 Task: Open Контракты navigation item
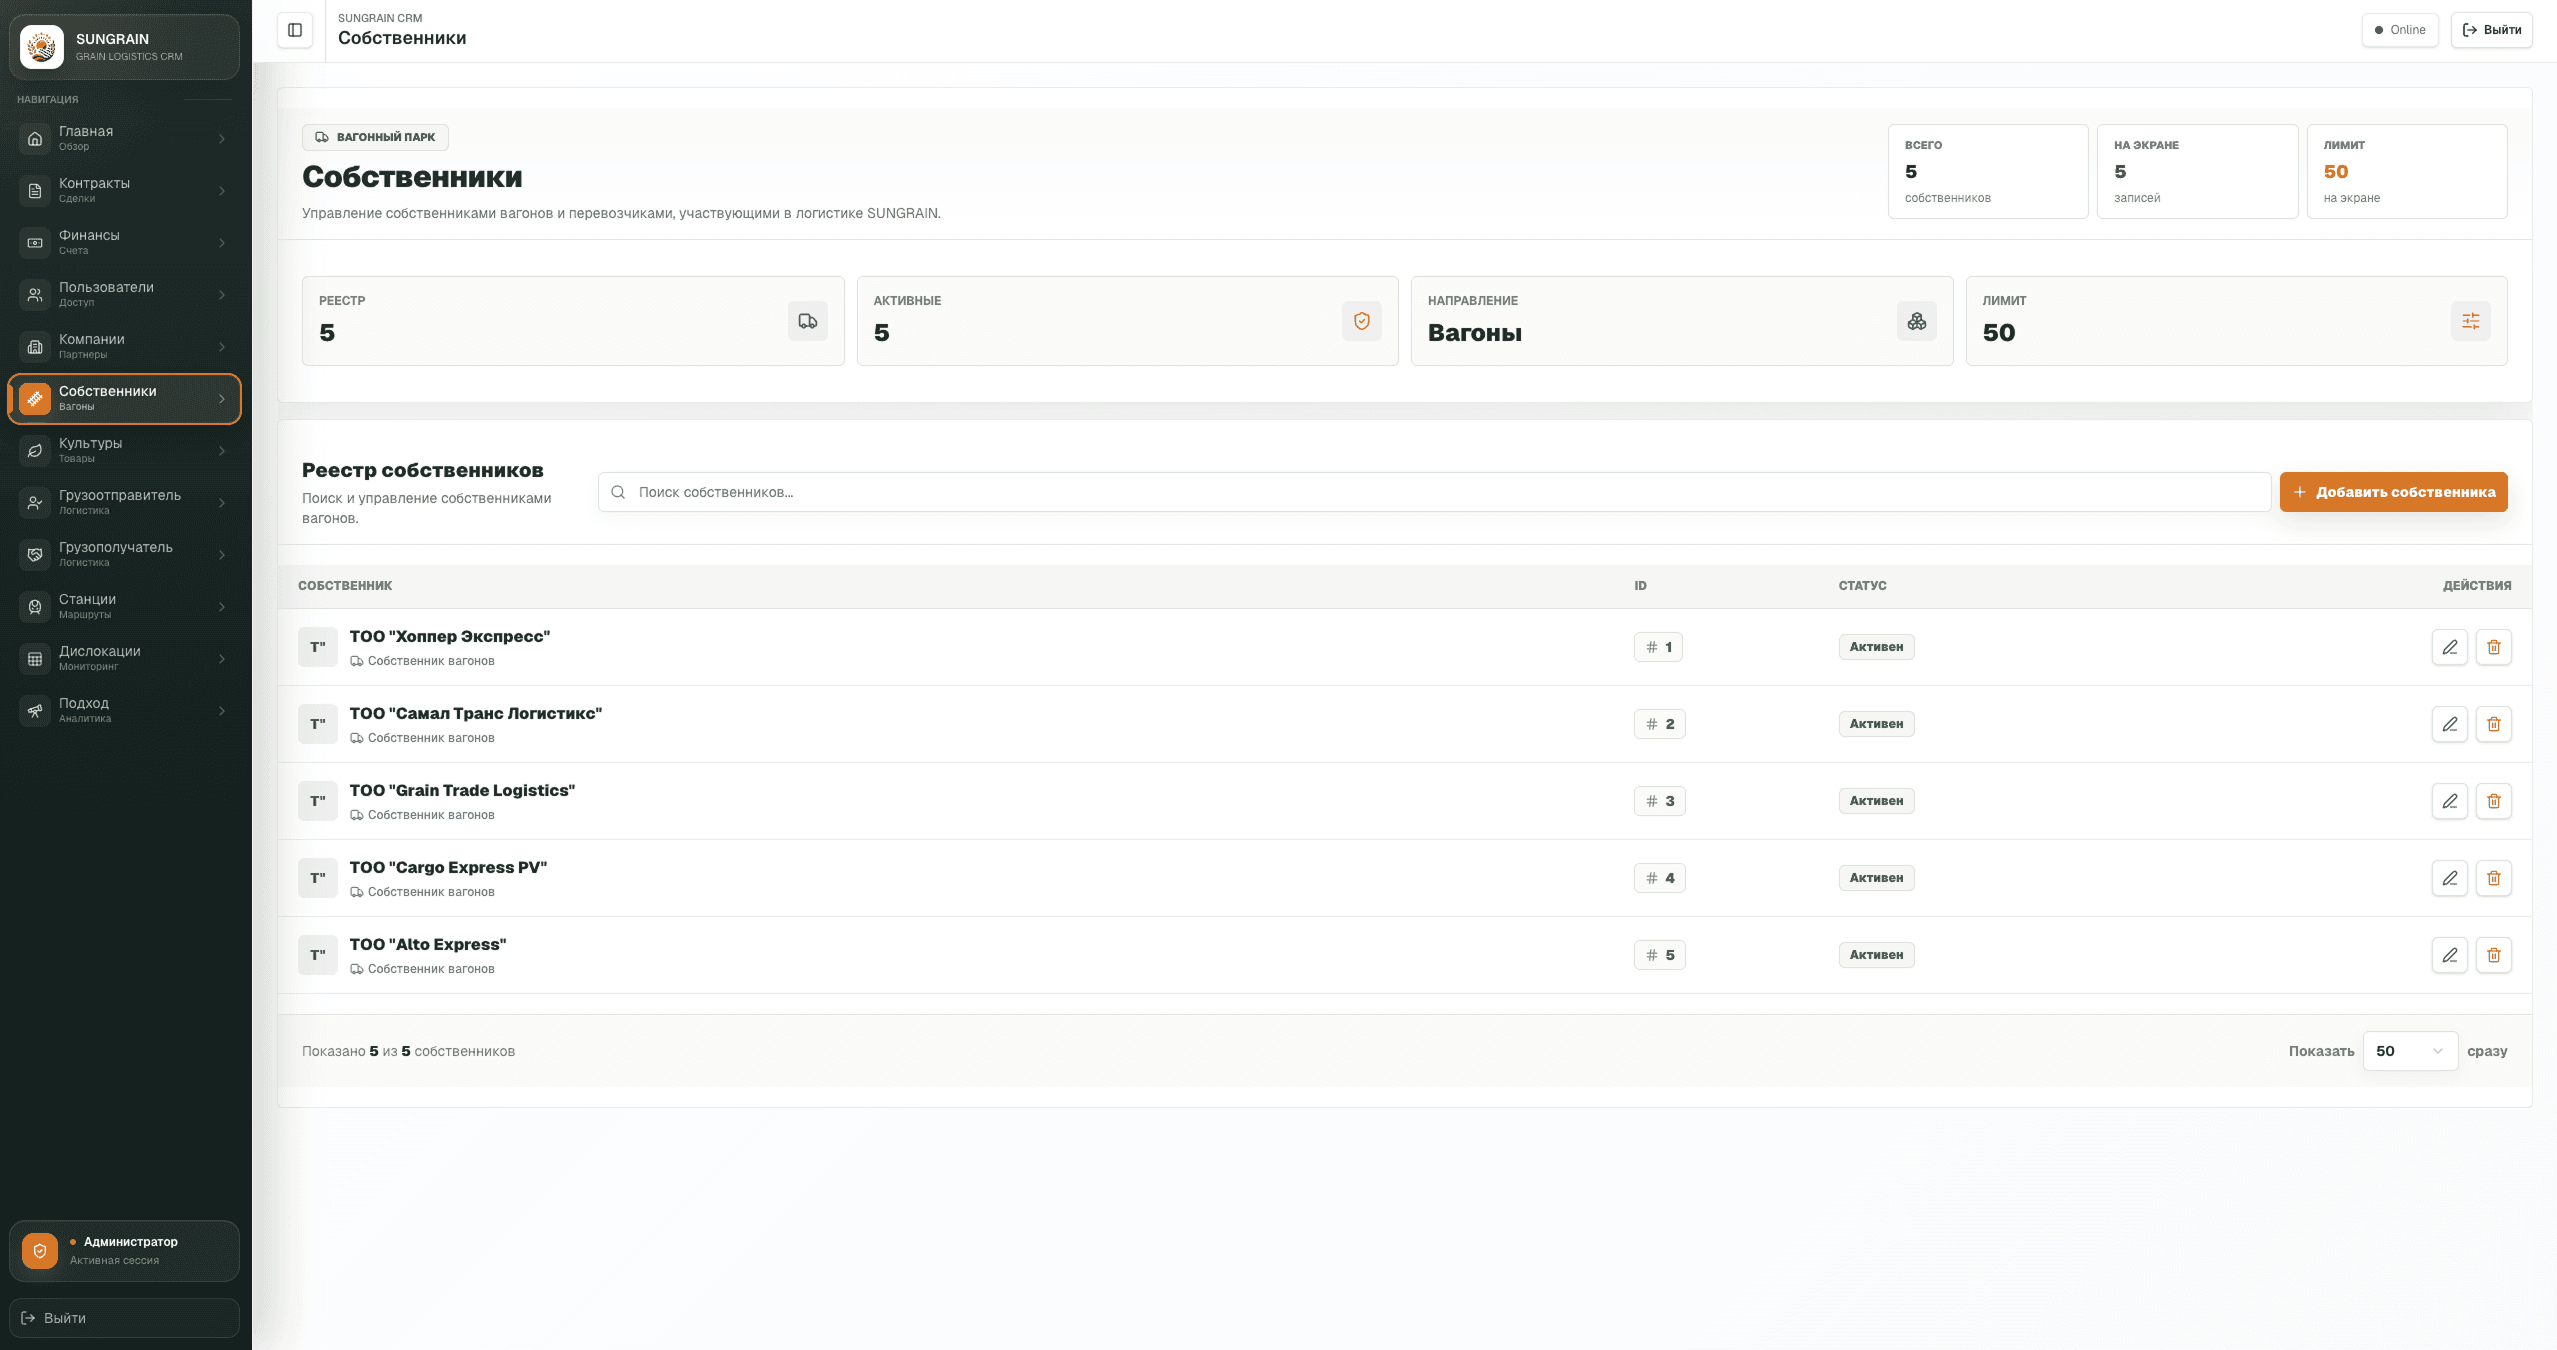[124, 191]
